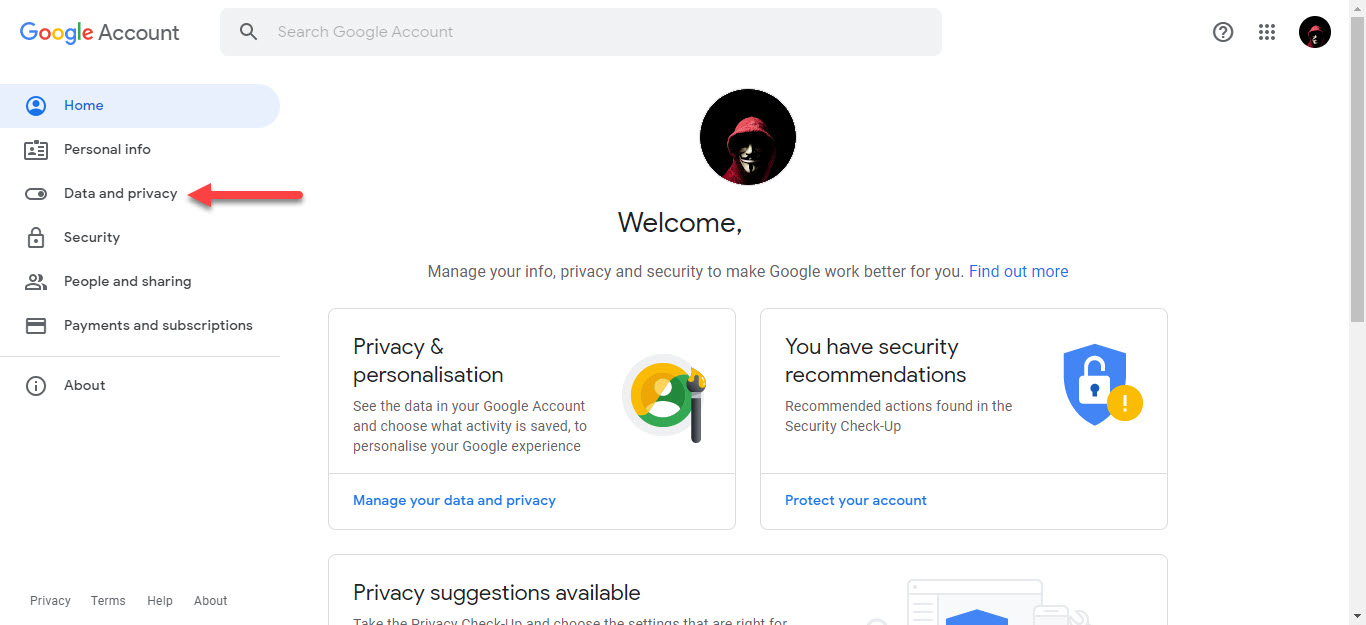Click the About info circle icon

(x=36, y=386)
